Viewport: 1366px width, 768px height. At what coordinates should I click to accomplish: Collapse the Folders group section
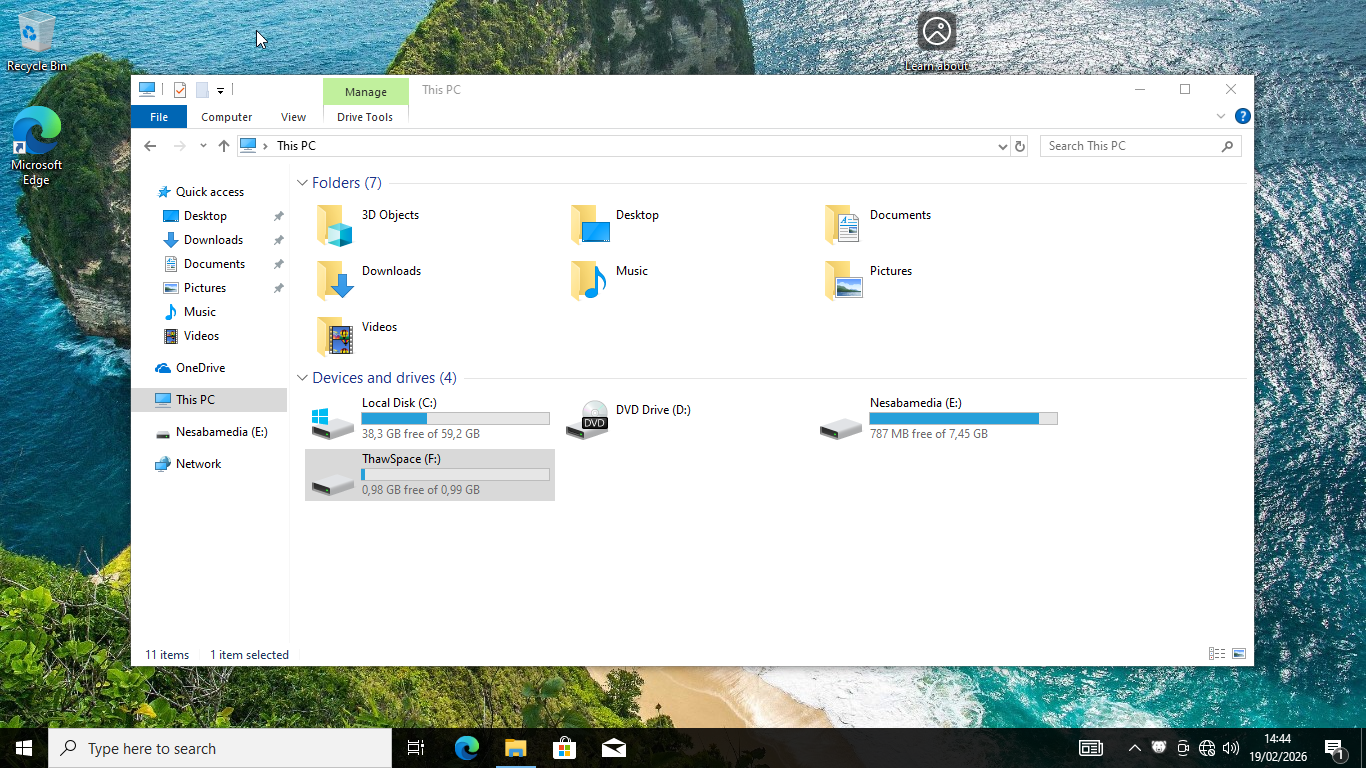pos(302,183)
